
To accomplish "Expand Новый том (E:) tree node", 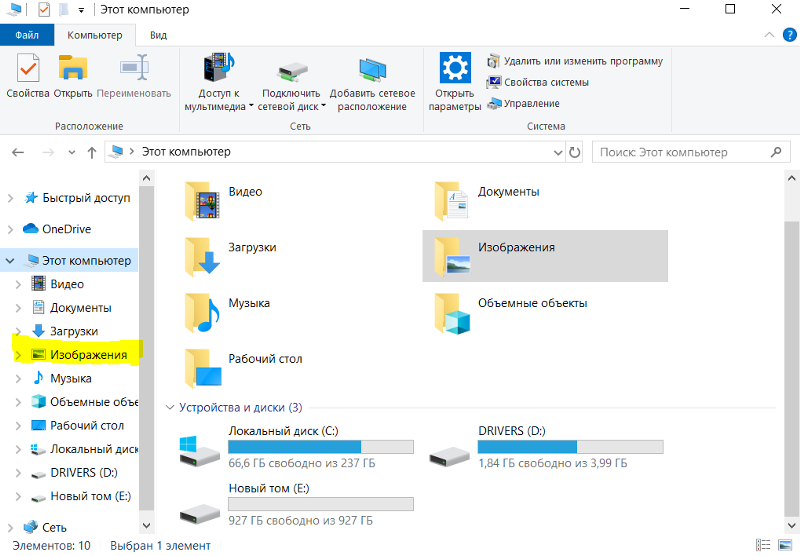I will 18,496.
